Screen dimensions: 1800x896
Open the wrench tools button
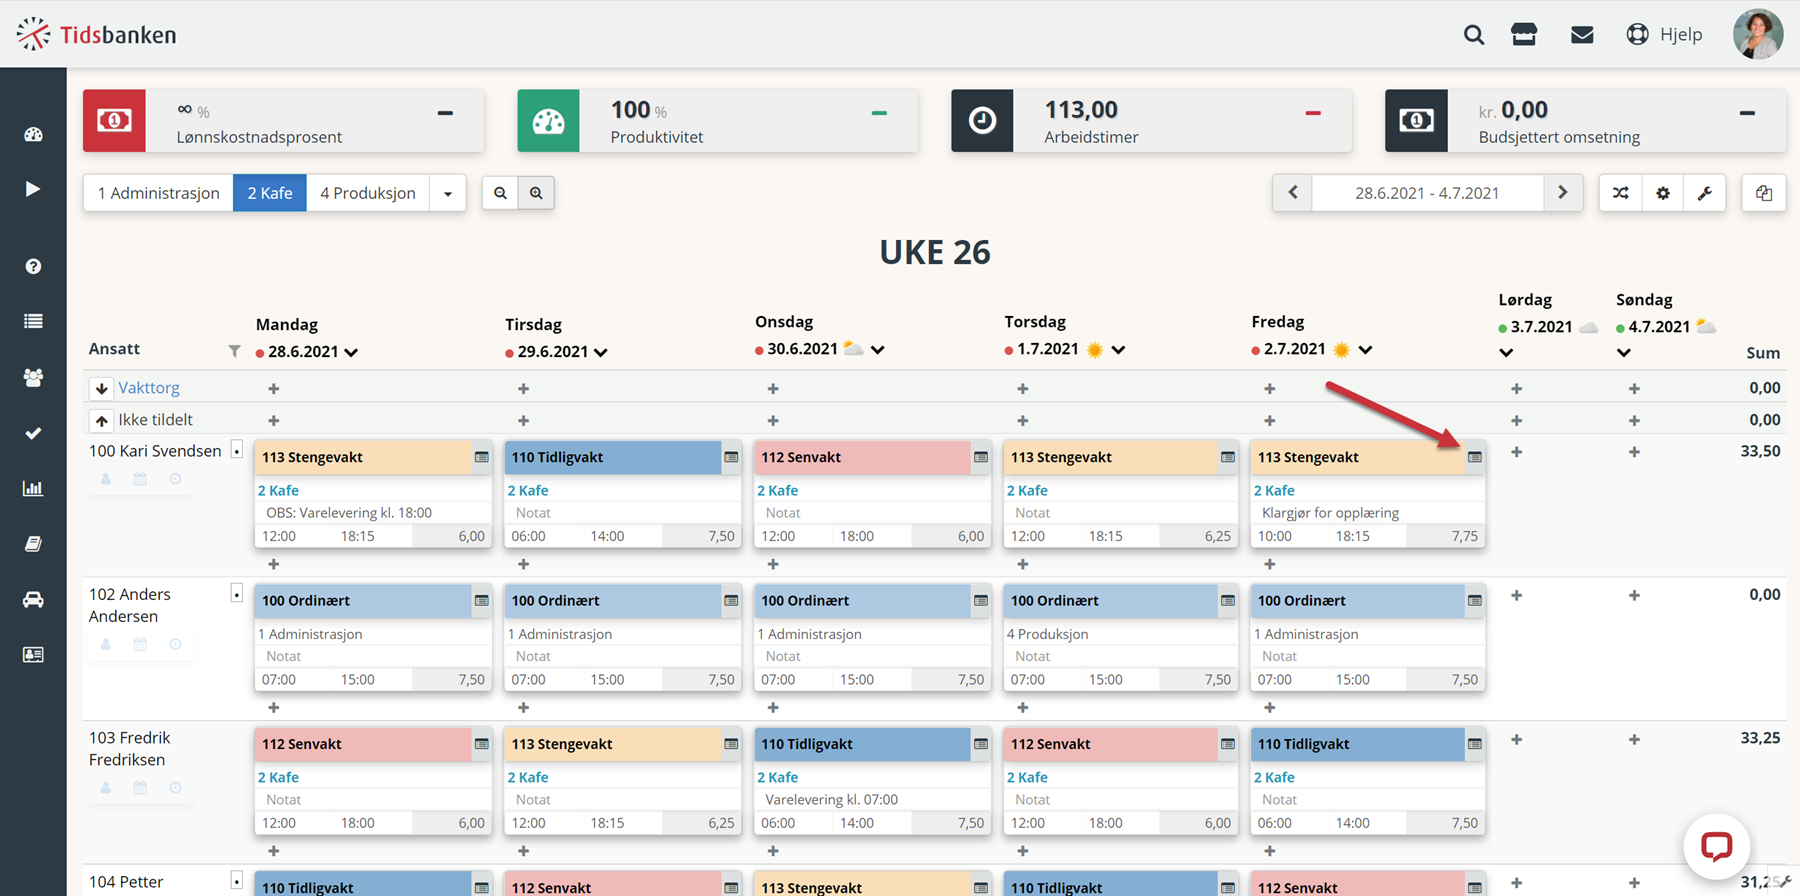pos(1705,193)
